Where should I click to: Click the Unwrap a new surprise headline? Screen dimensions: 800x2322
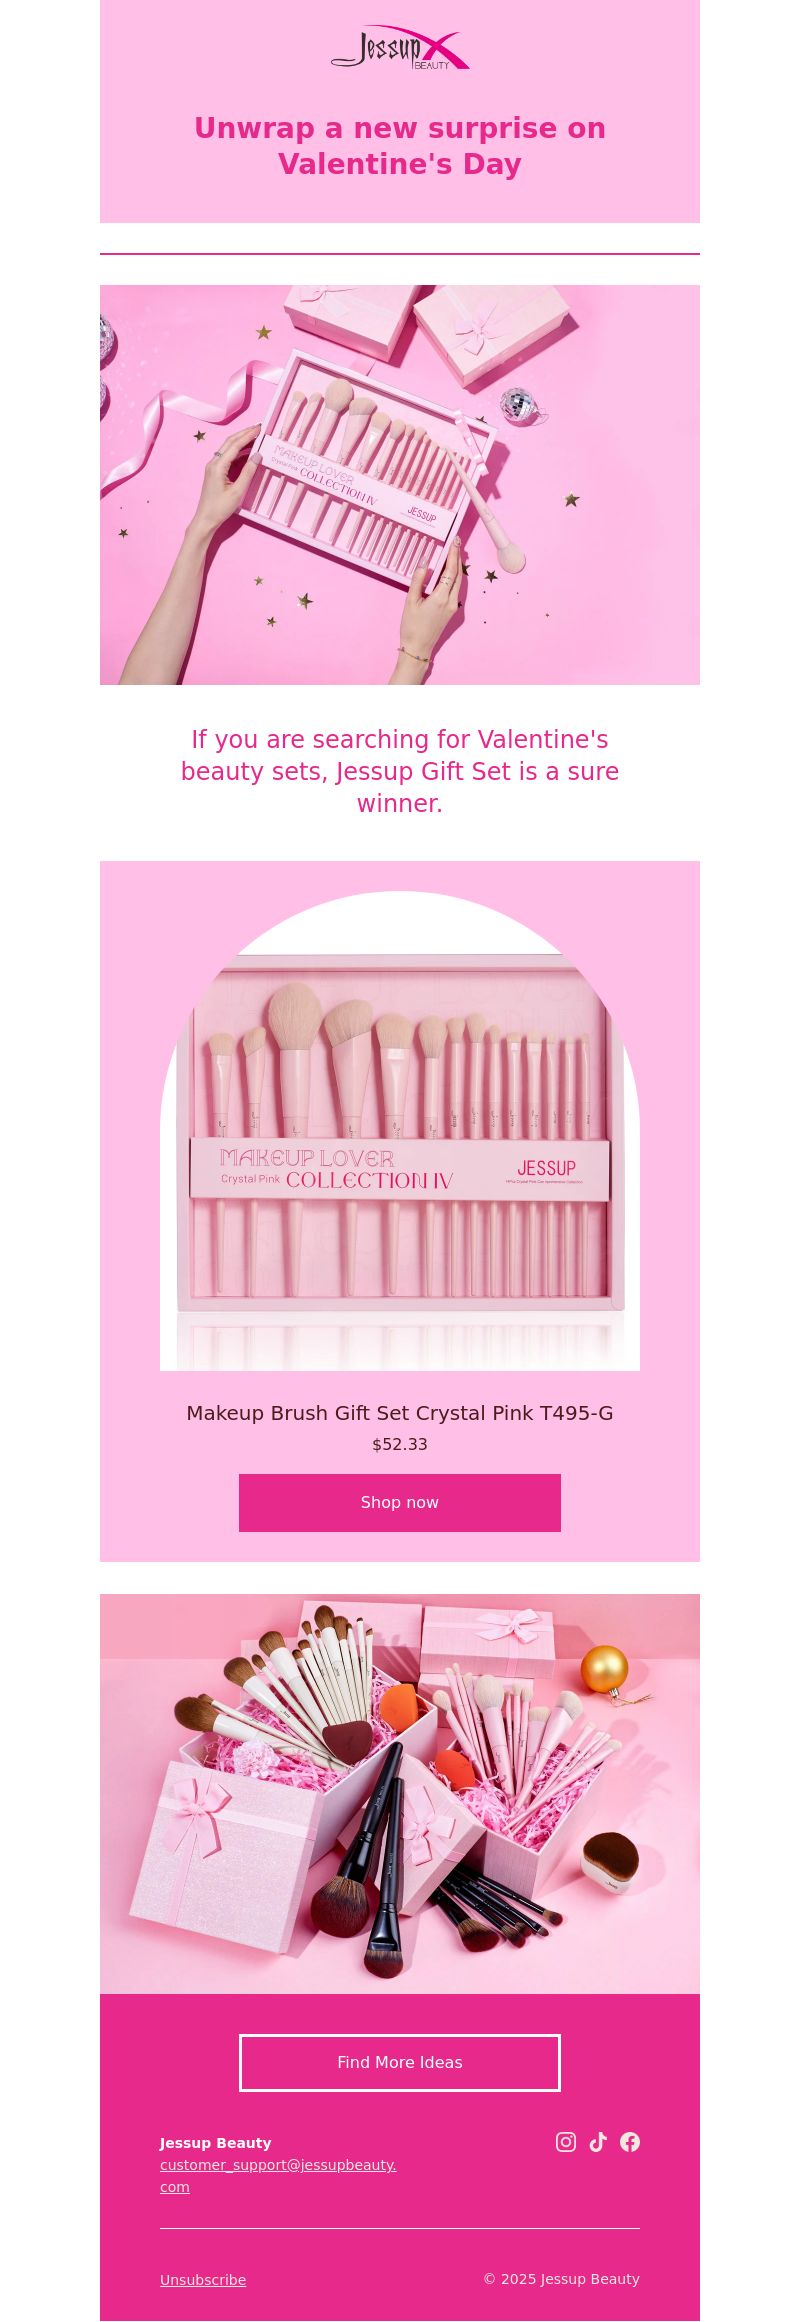click(400, 146)
